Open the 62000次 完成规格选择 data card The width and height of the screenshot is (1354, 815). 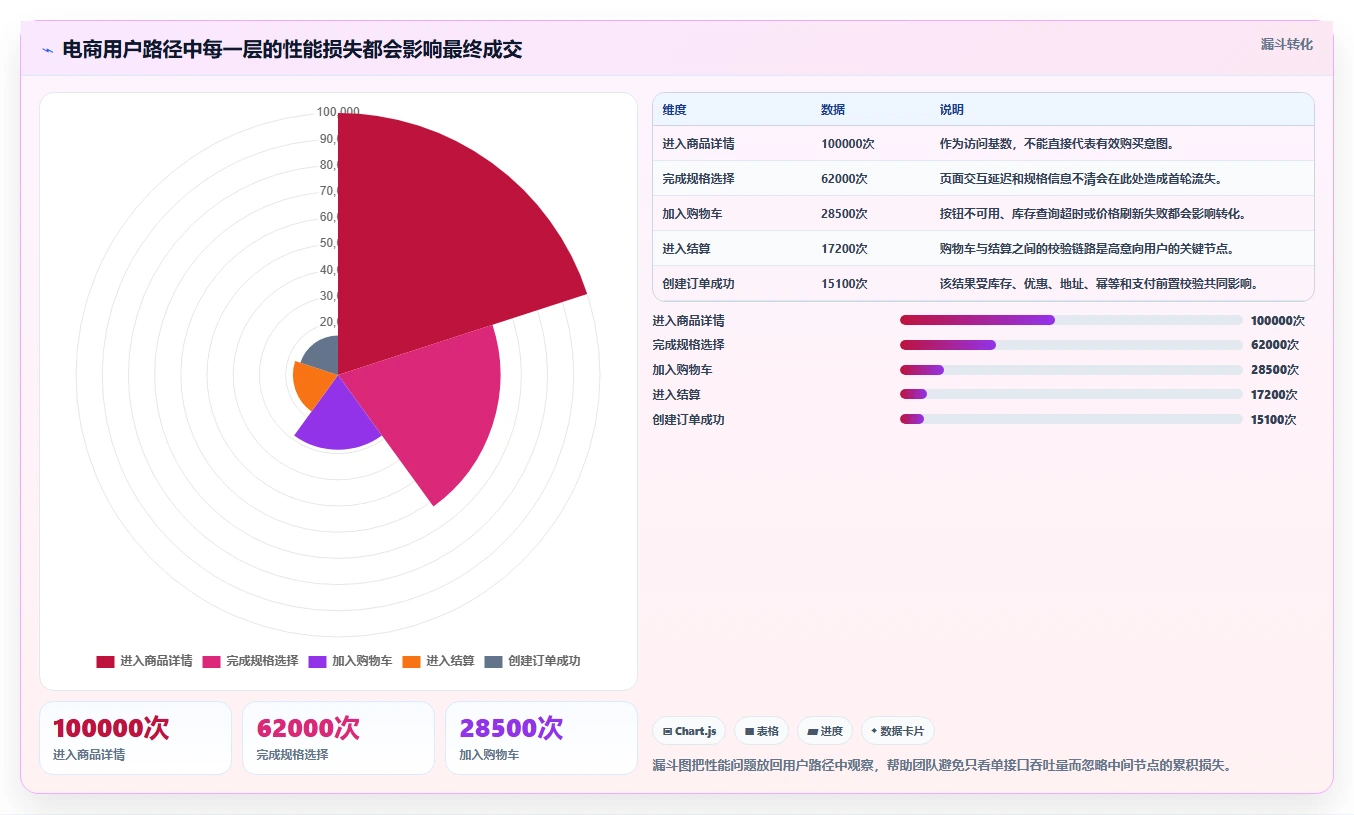338,738
